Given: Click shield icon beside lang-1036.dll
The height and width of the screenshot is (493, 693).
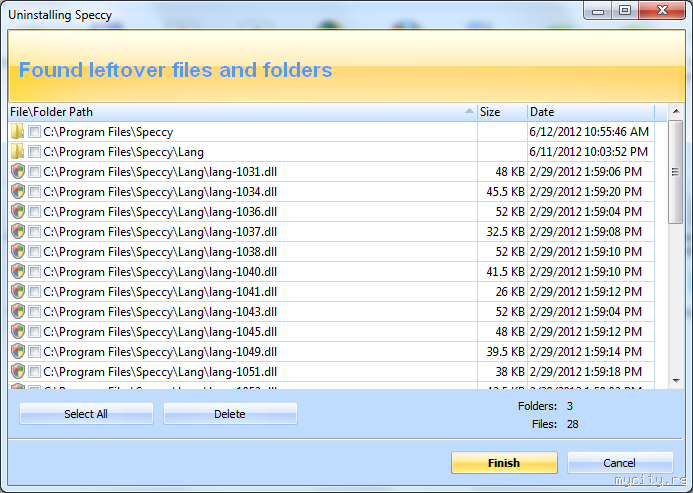Looking at the screenshot, I should [18, 211].
